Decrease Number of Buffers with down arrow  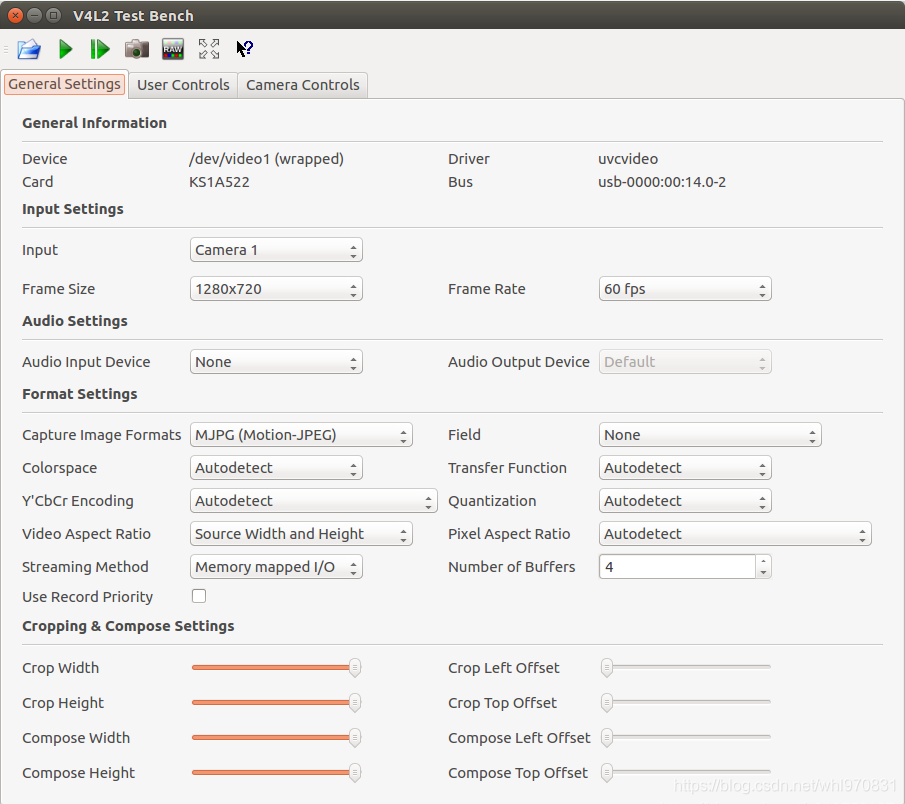(x=764, y=573)
